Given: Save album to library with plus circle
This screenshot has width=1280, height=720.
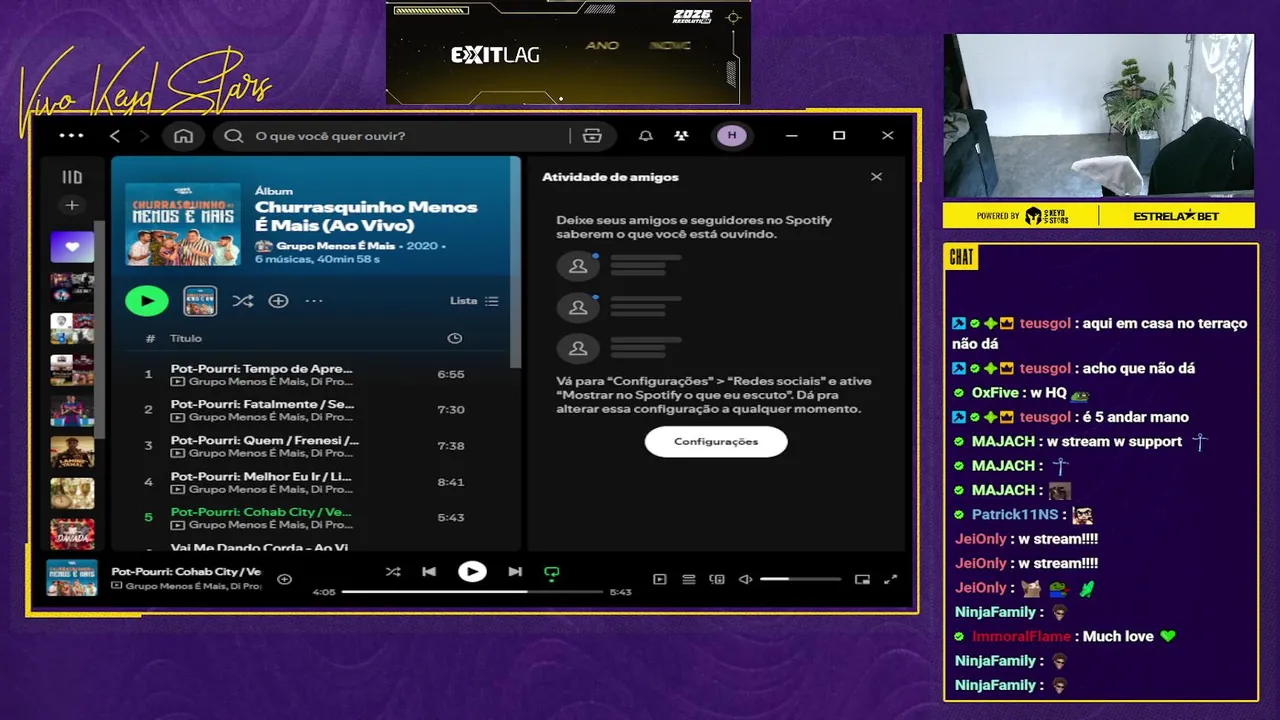Looking at the screenshot, I should (278, 300).
